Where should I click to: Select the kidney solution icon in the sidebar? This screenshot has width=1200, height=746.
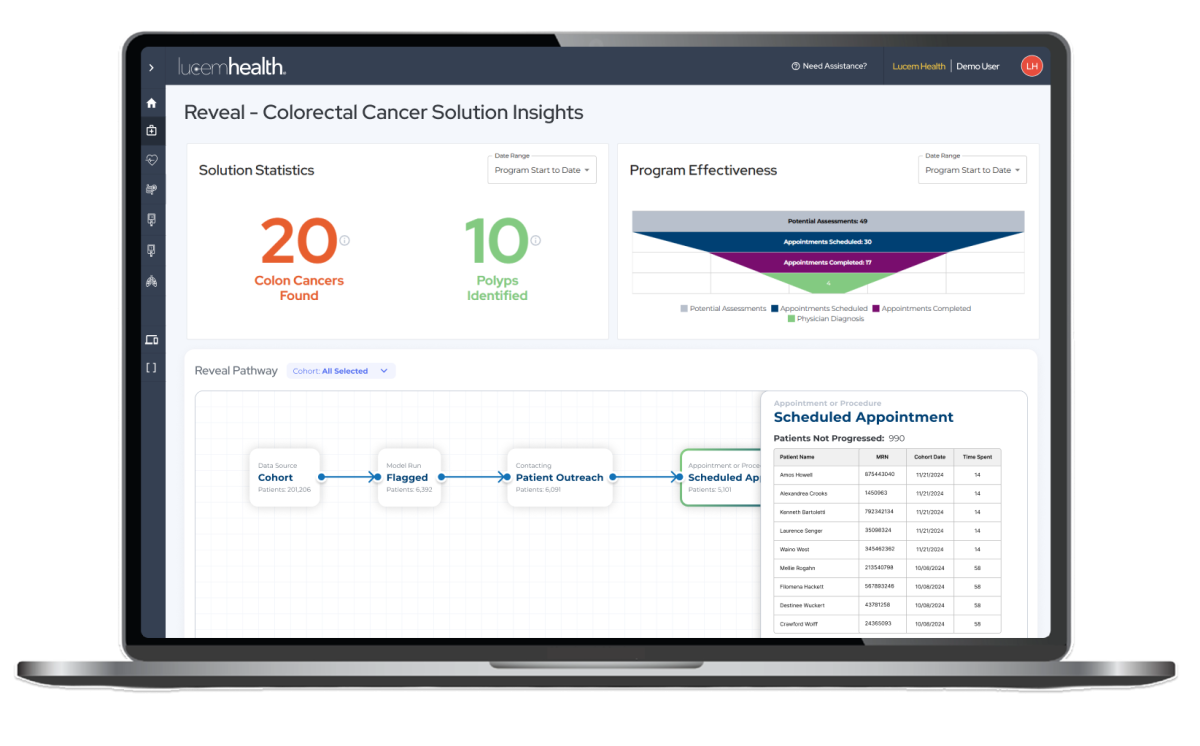coord(152,220)
